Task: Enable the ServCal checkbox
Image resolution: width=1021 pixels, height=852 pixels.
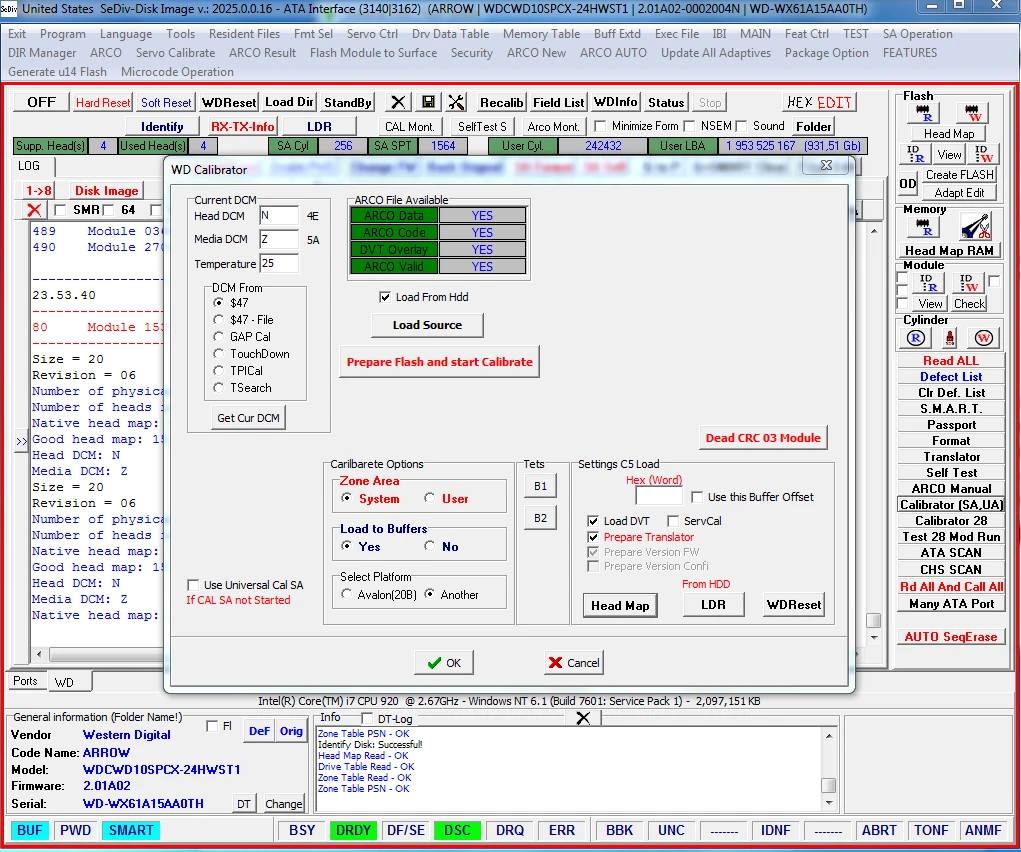Action: coord(673,521)
